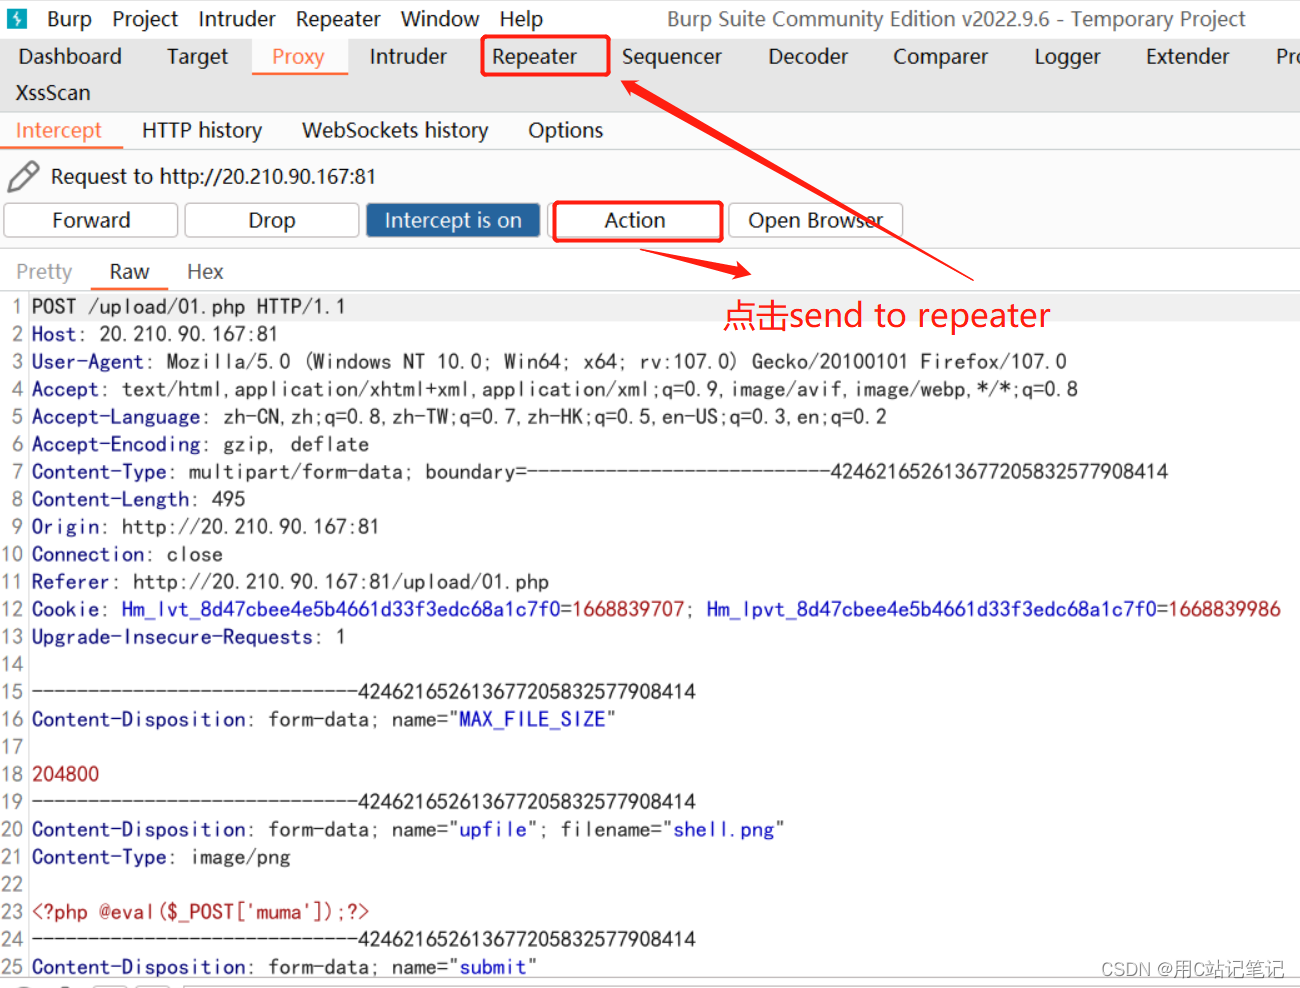The image size is (1300, 988).
Task: Click the Upgrade-Insecure-Requests line
Action: 188,637
